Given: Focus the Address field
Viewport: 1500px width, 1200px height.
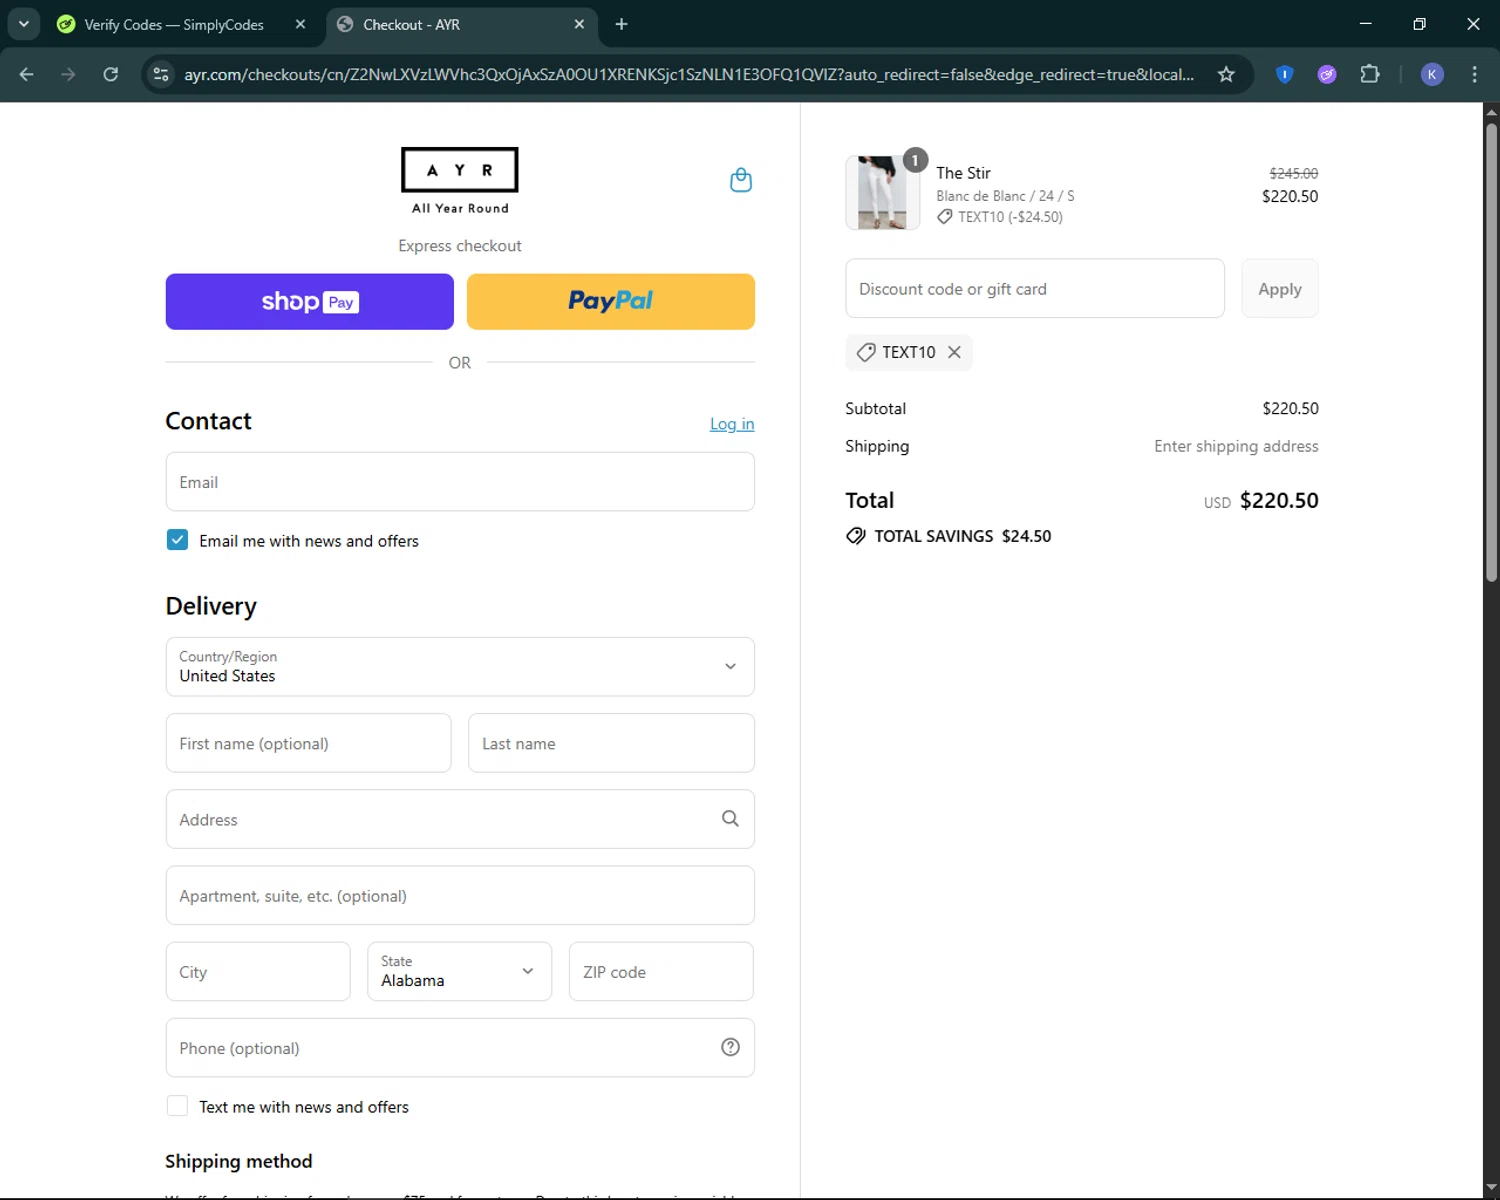Looking at the screenshot, I should 460,819.
